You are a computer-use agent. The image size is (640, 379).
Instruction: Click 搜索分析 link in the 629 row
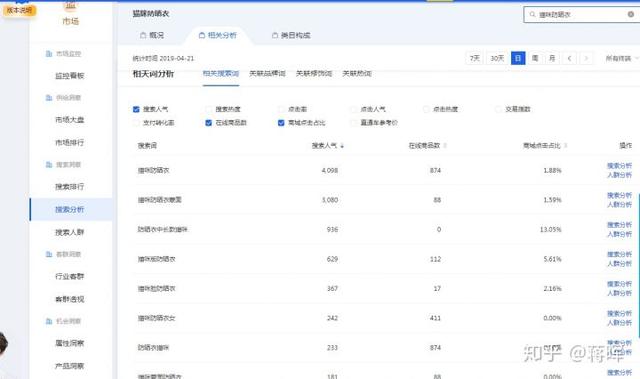point(619,255)
